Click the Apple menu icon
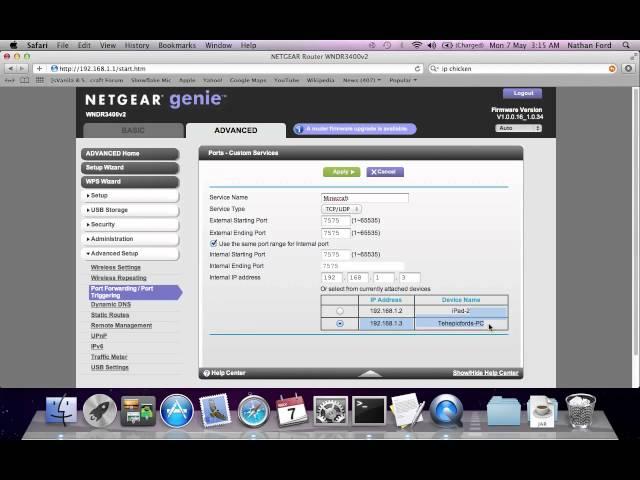640x480 pixels. 13,45
